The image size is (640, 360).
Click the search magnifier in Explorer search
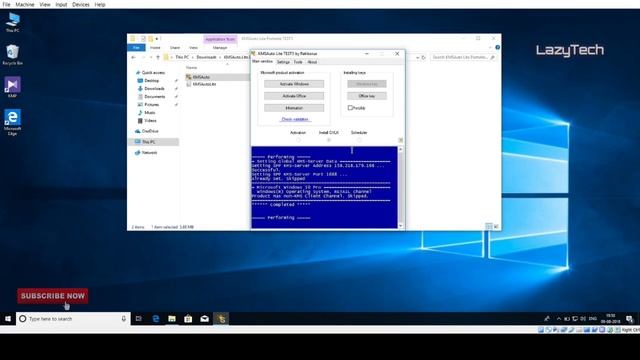[493, 58]
